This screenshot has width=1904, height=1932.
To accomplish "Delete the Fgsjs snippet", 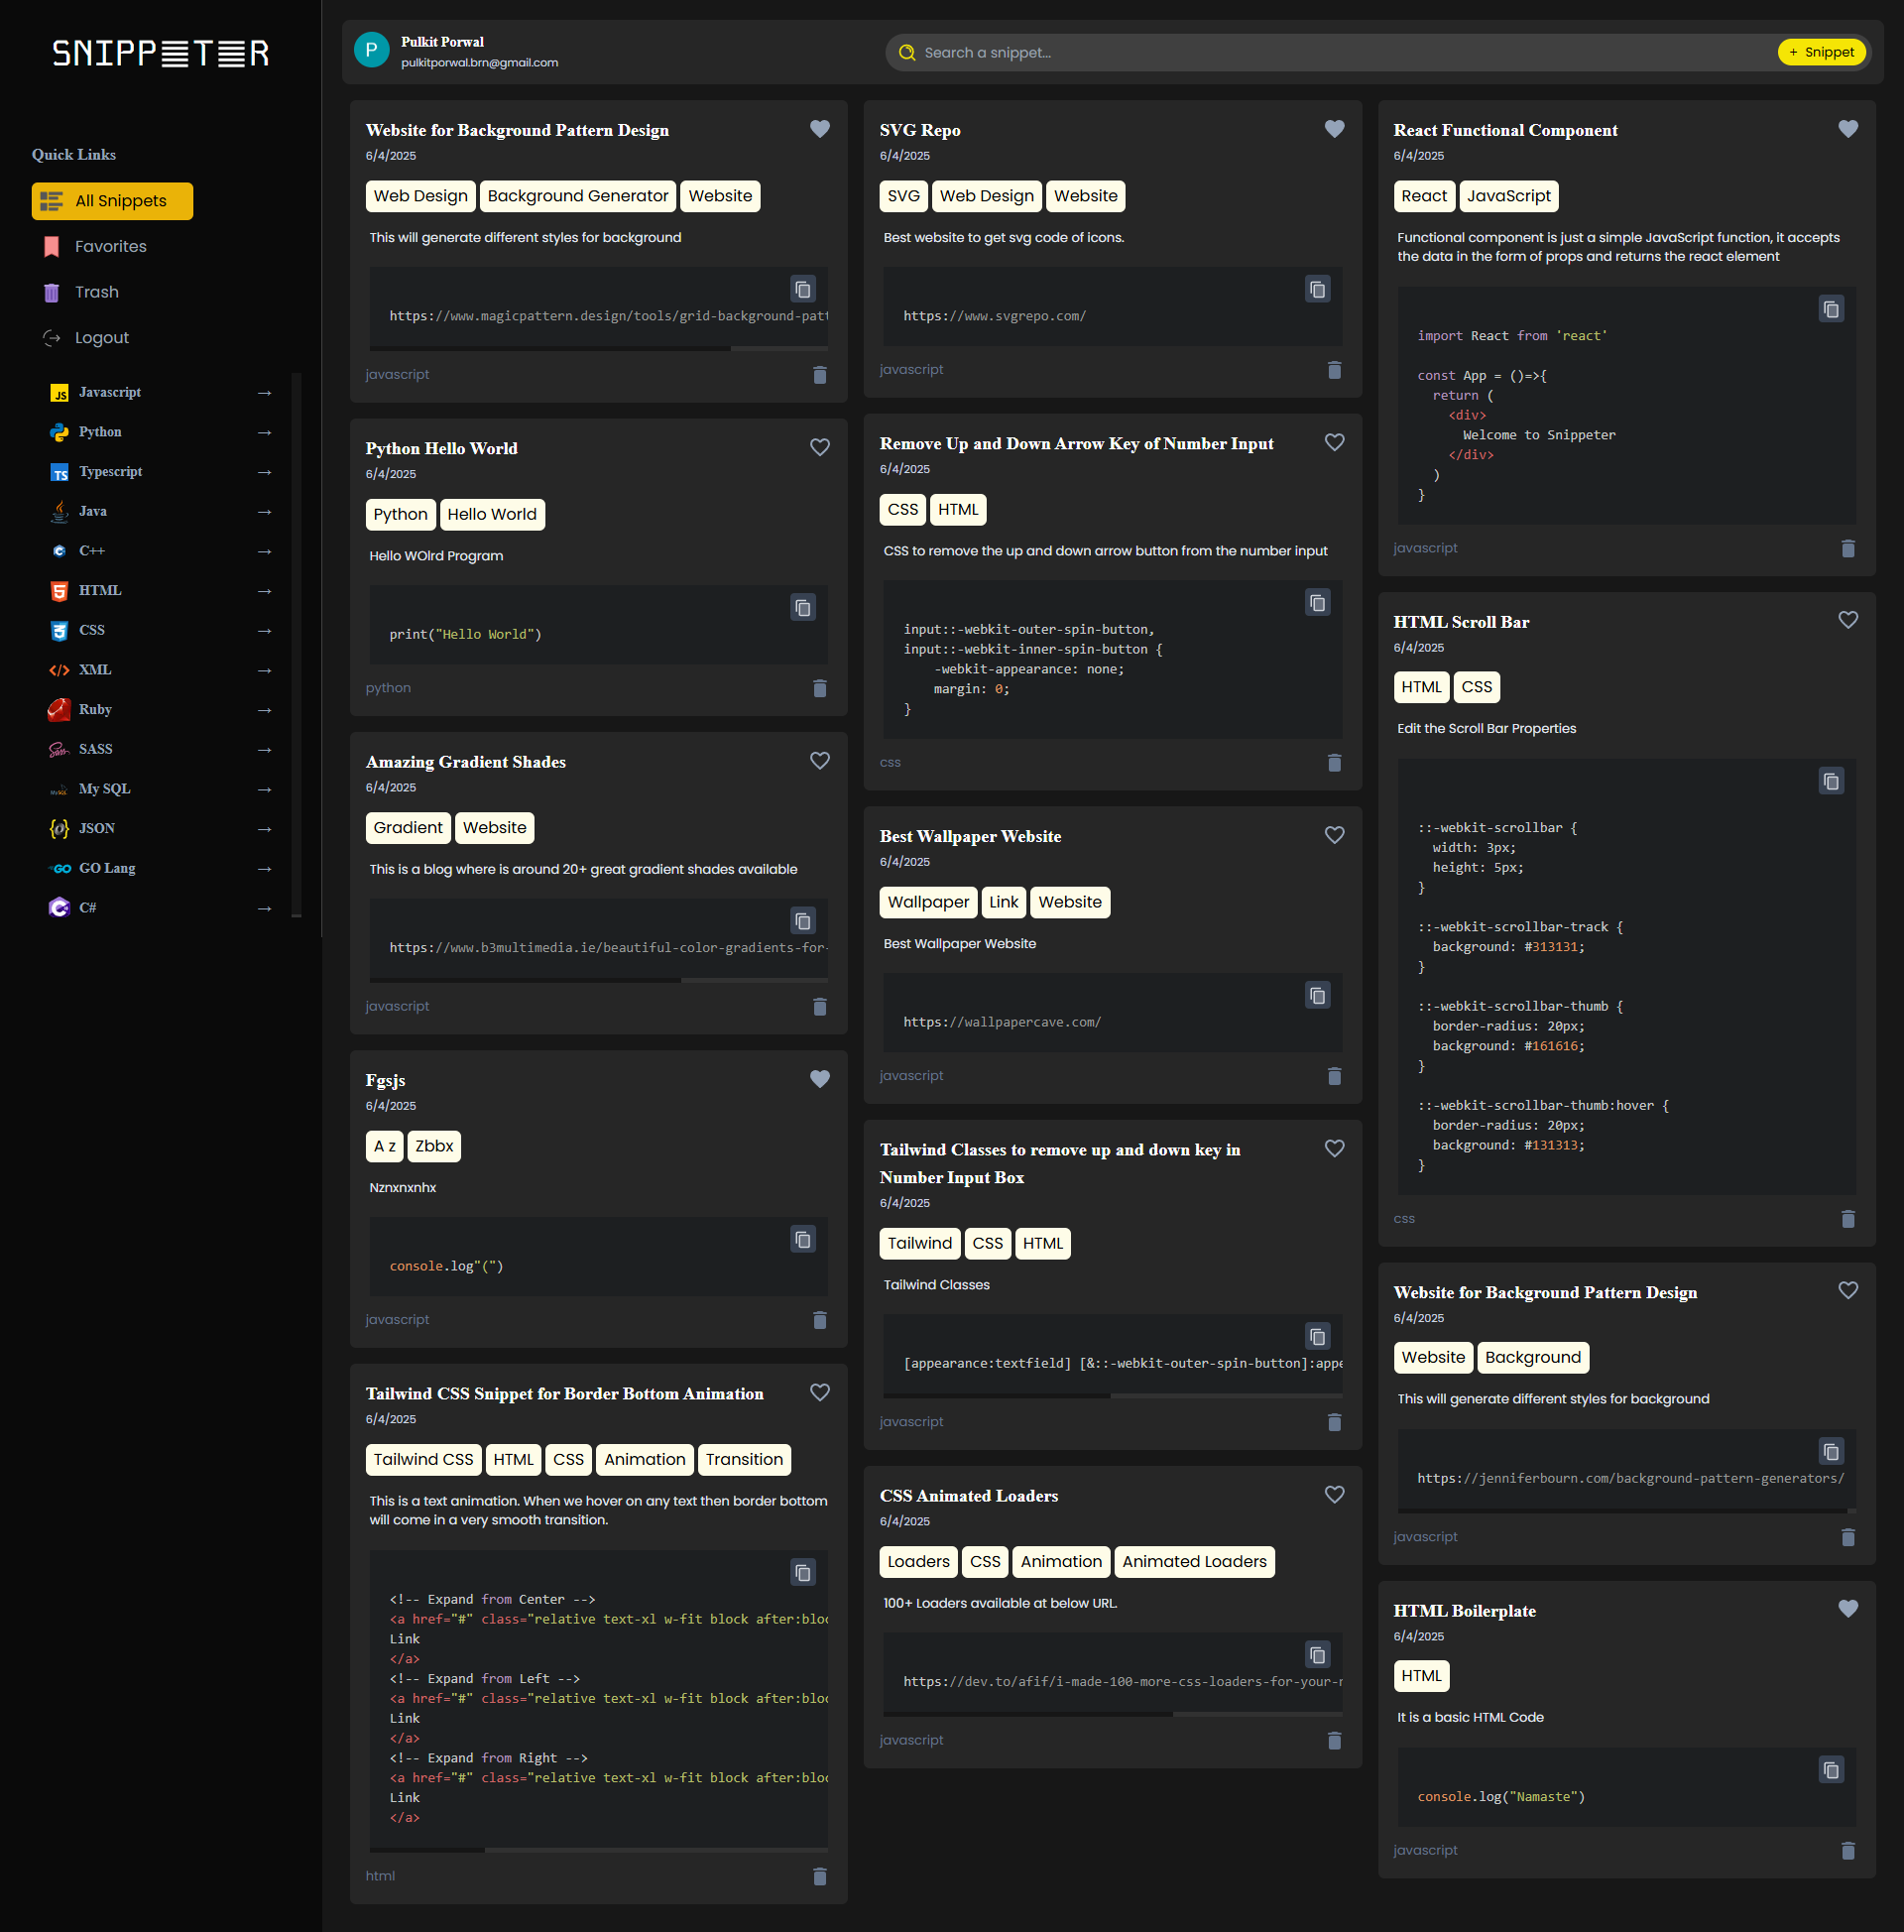I will 819,1320.
